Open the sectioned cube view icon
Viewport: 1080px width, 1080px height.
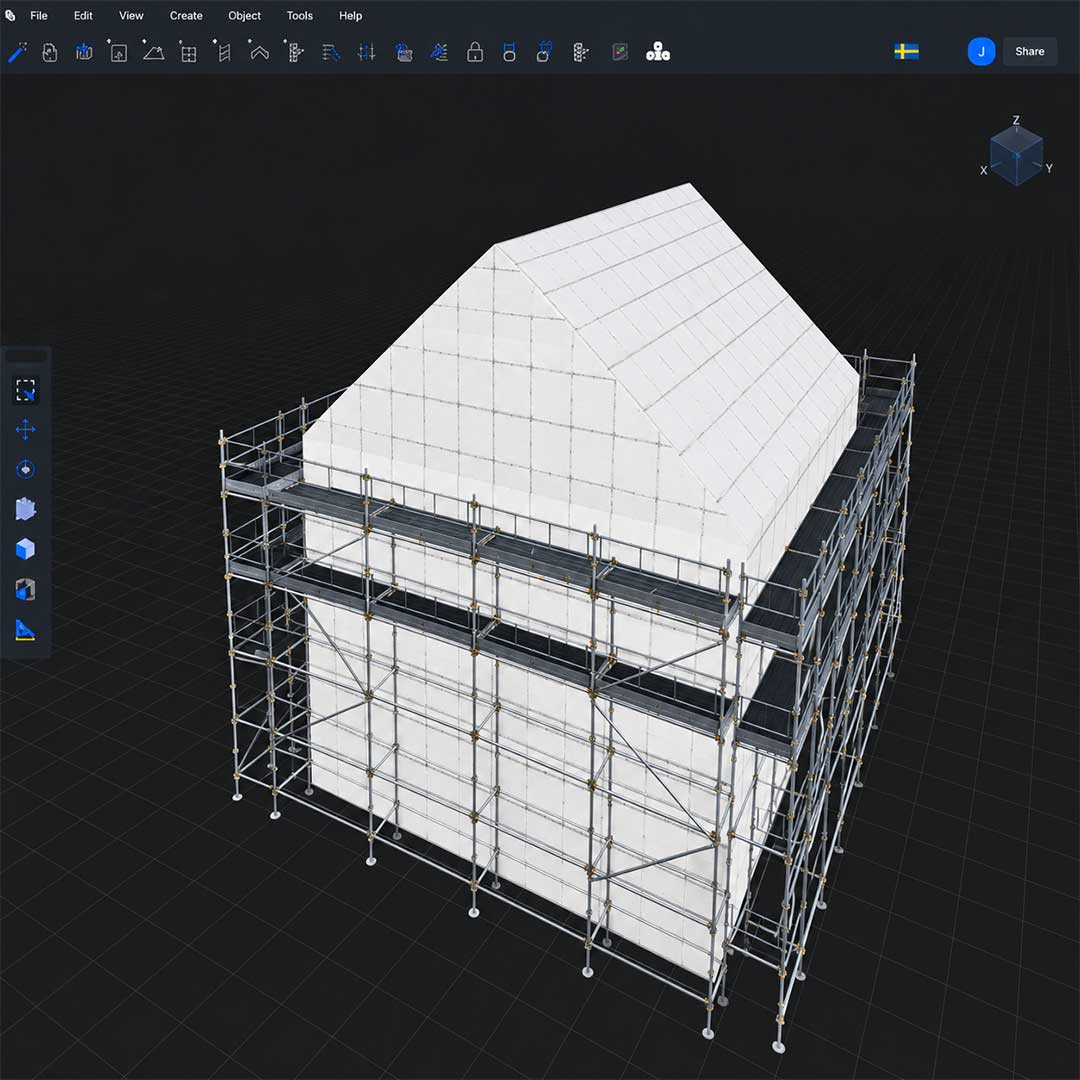click(x=25, y=590)
